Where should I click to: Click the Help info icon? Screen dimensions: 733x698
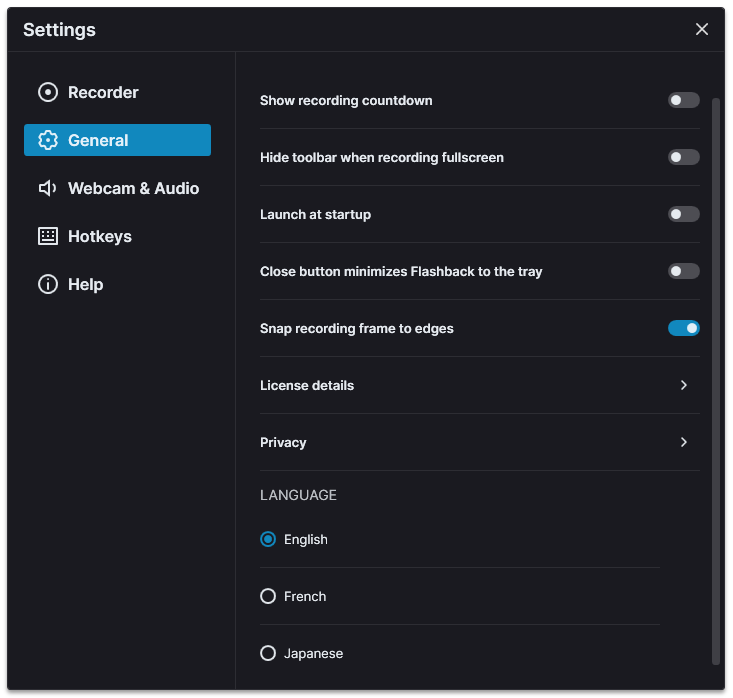point(48,284)
